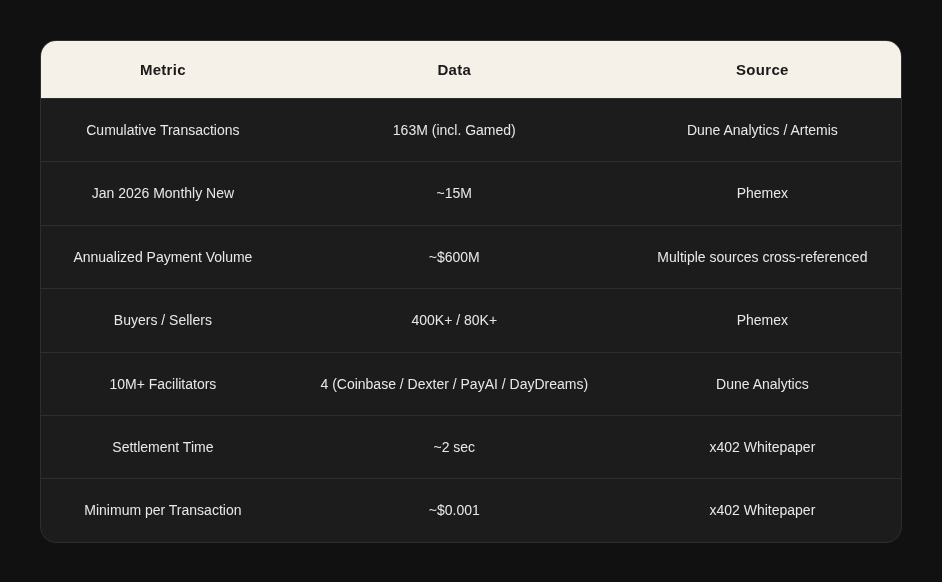
Task: Select Minimum per Transaction label
Action: click(163, 510)
